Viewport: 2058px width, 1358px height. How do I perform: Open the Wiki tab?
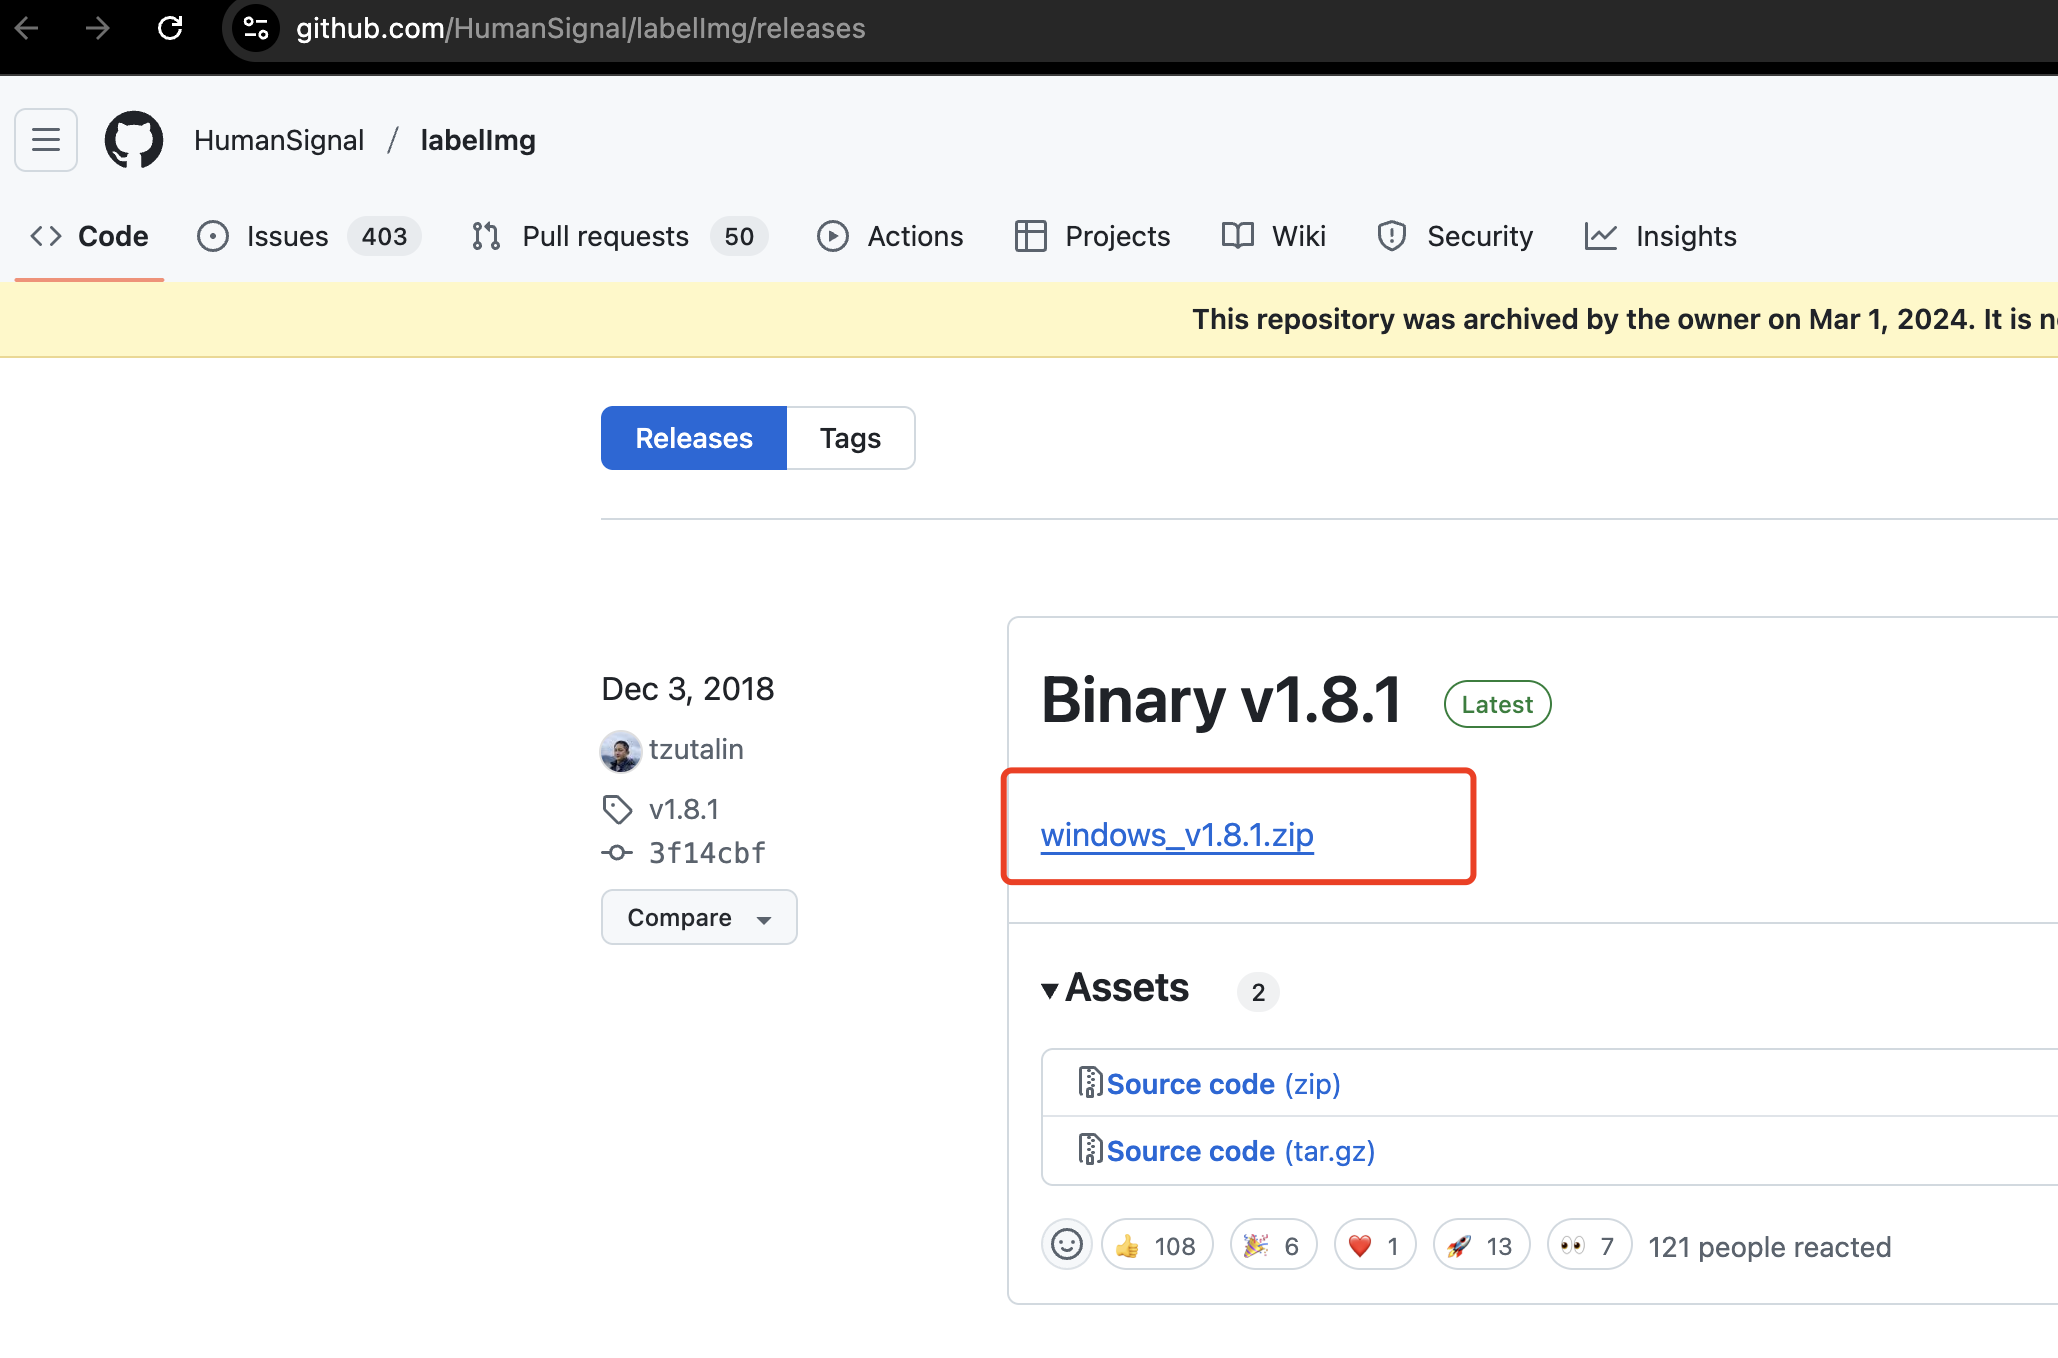point(1274,236)
